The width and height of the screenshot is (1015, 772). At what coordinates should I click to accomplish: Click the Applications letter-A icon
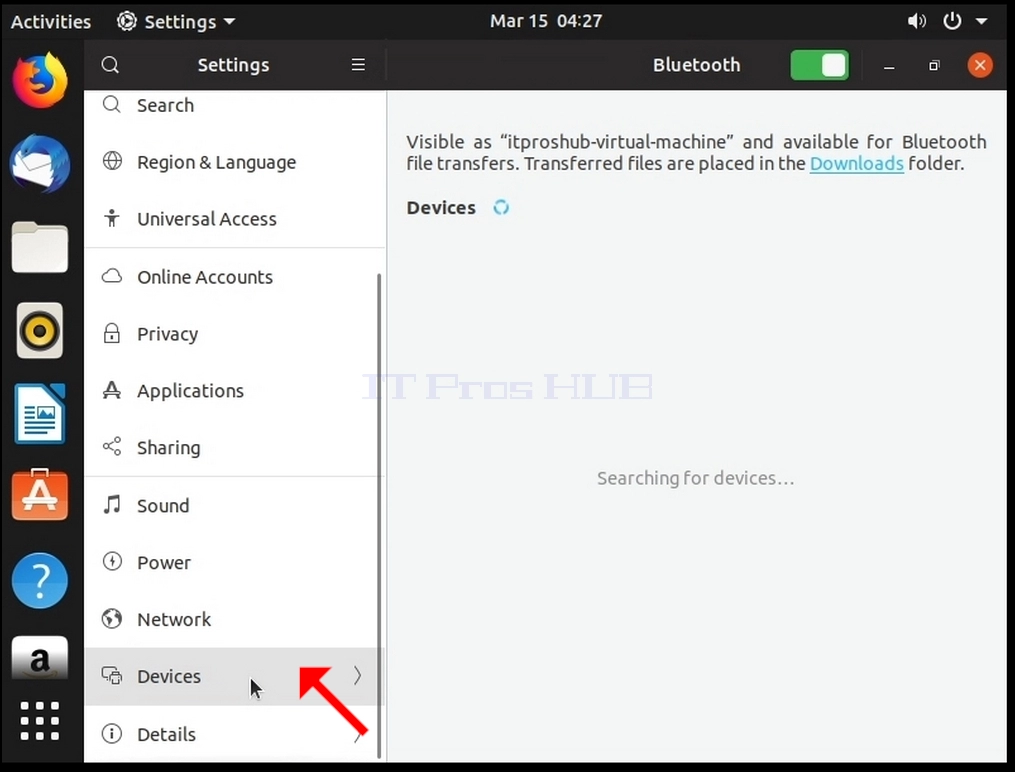click(112, 390)
